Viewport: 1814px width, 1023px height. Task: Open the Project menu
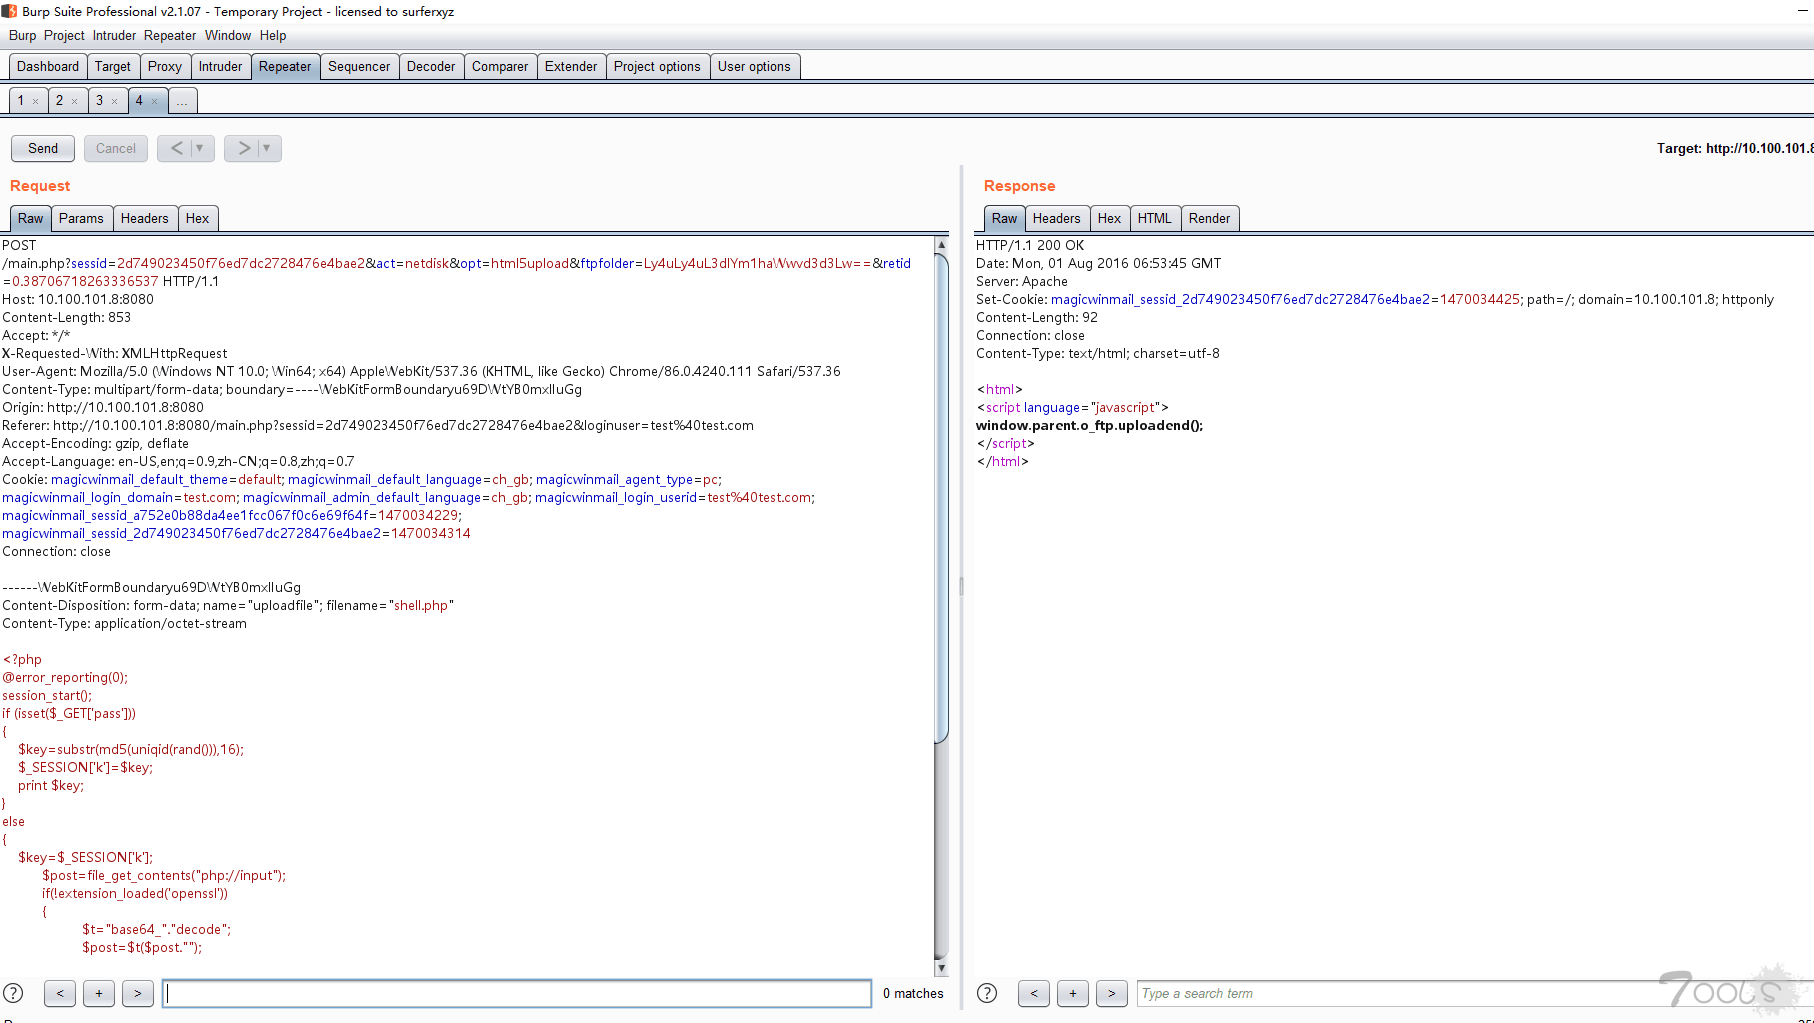[x=64, y=35]
